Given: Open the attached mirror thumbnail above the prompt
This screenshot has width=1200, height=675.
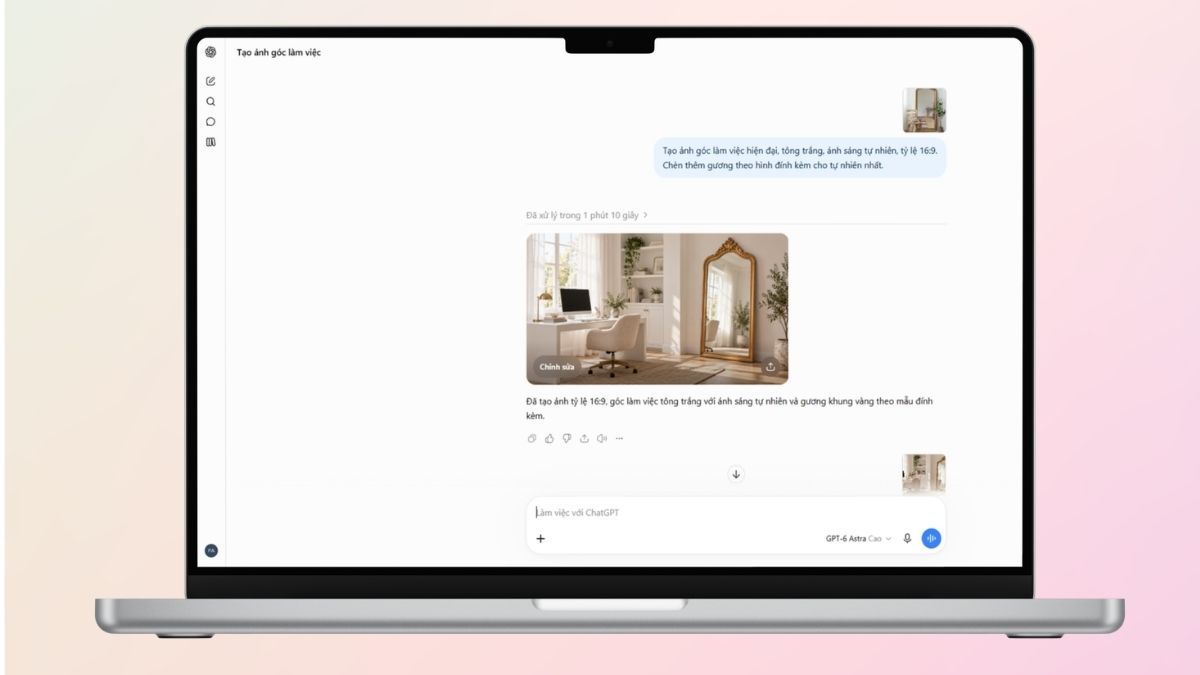Looking at the screenshot, I should 924,110.
